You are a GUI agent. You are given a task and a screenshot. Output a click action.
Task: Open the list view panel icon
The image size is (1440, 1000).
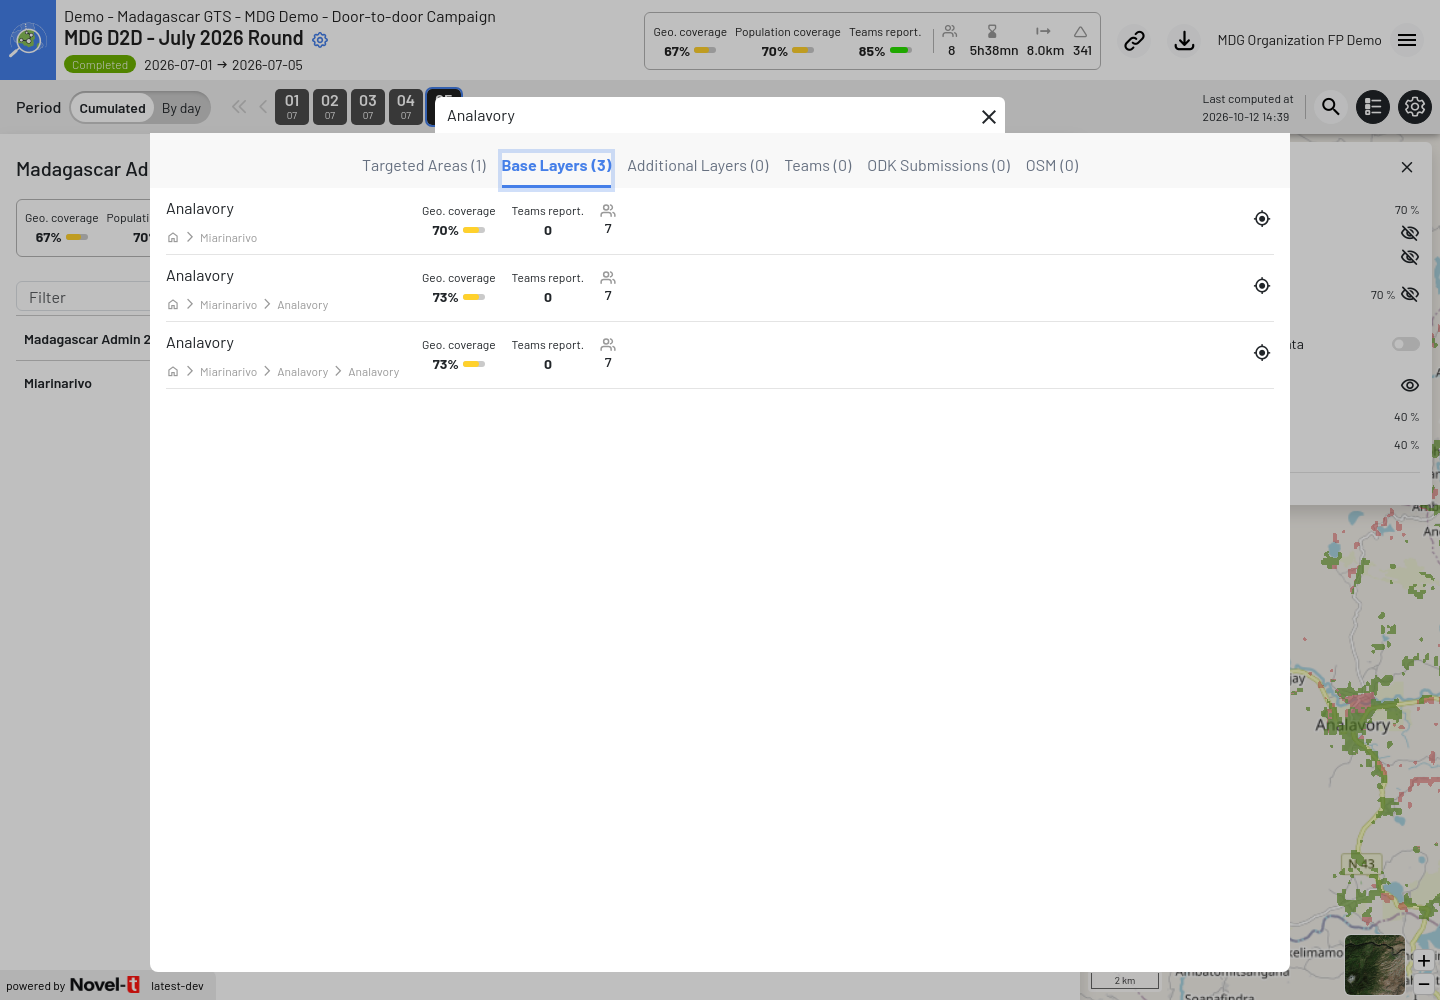point(1373,107)
